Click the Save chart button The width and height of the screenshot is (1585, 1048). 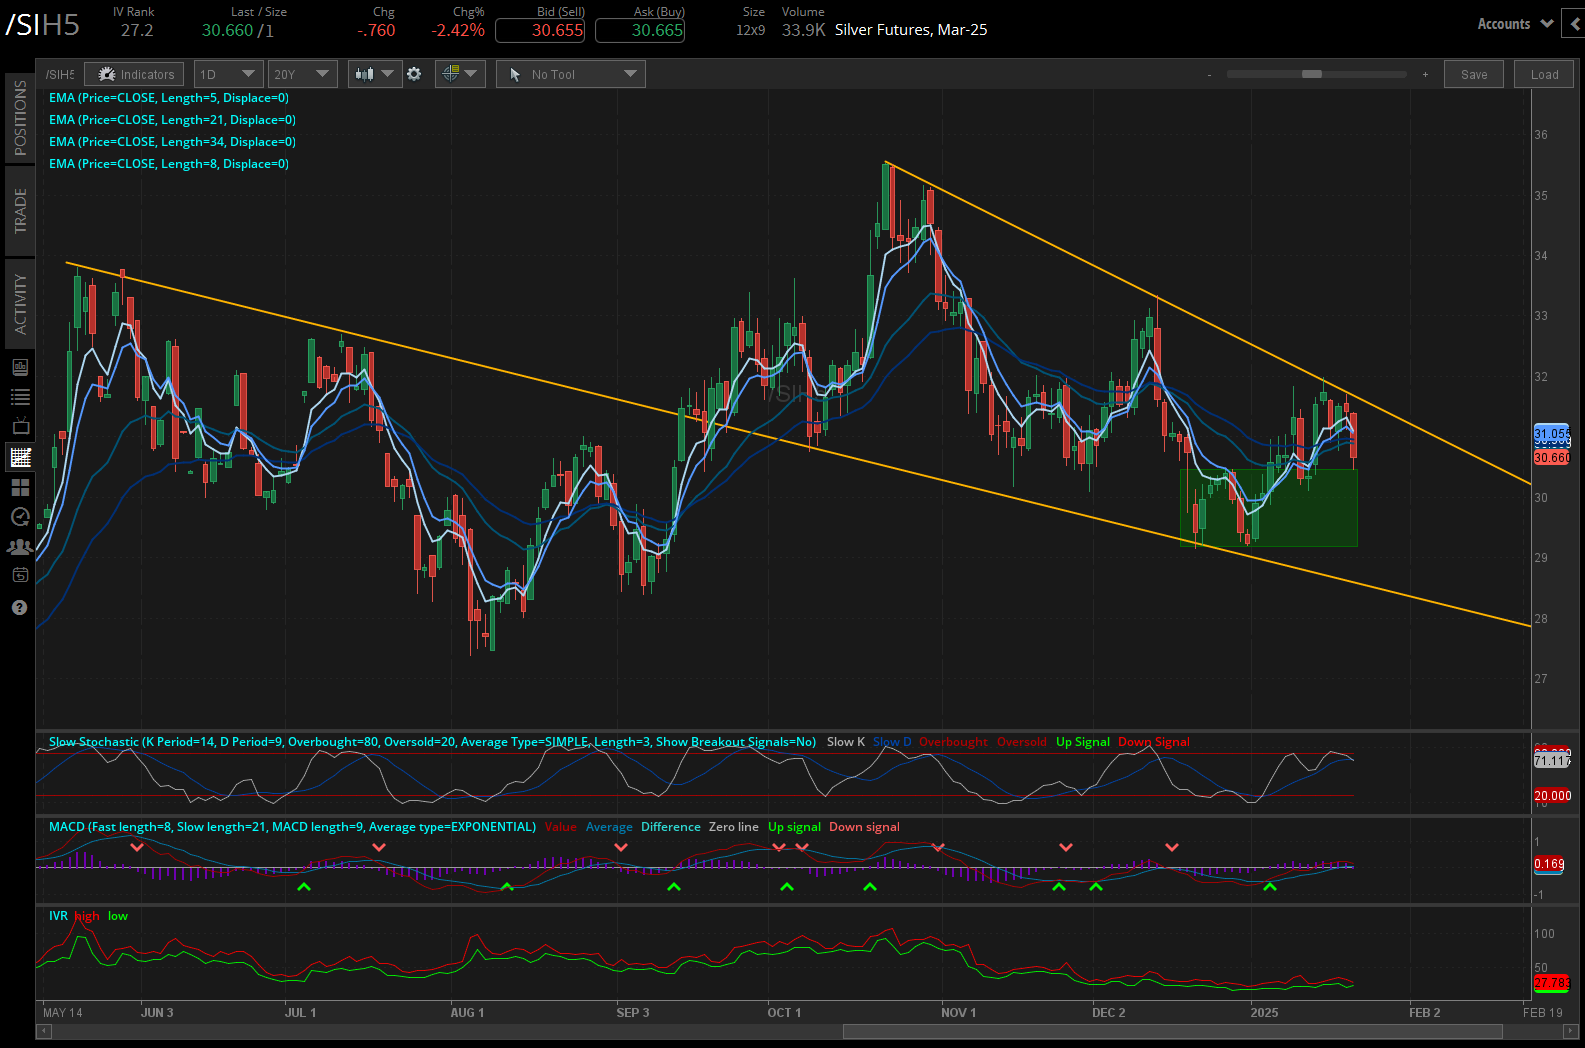[1474, 74]
